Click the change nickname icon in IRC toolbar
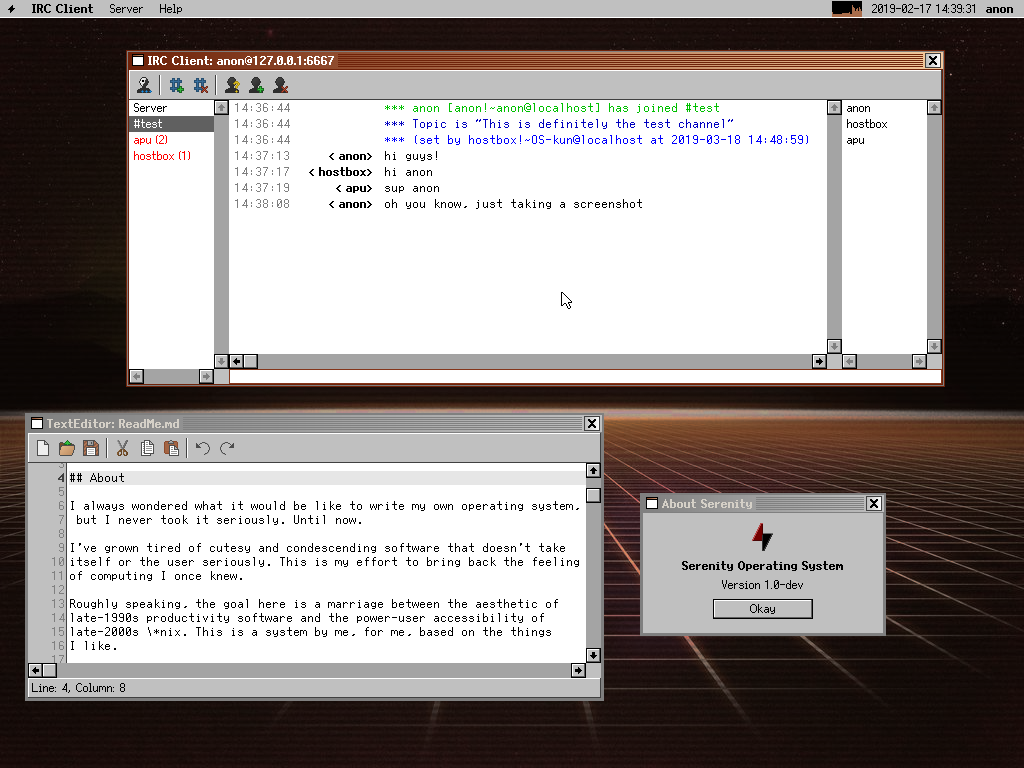Image resolution: width=1024 pixels, height=768 pixels. click(145, 86)
